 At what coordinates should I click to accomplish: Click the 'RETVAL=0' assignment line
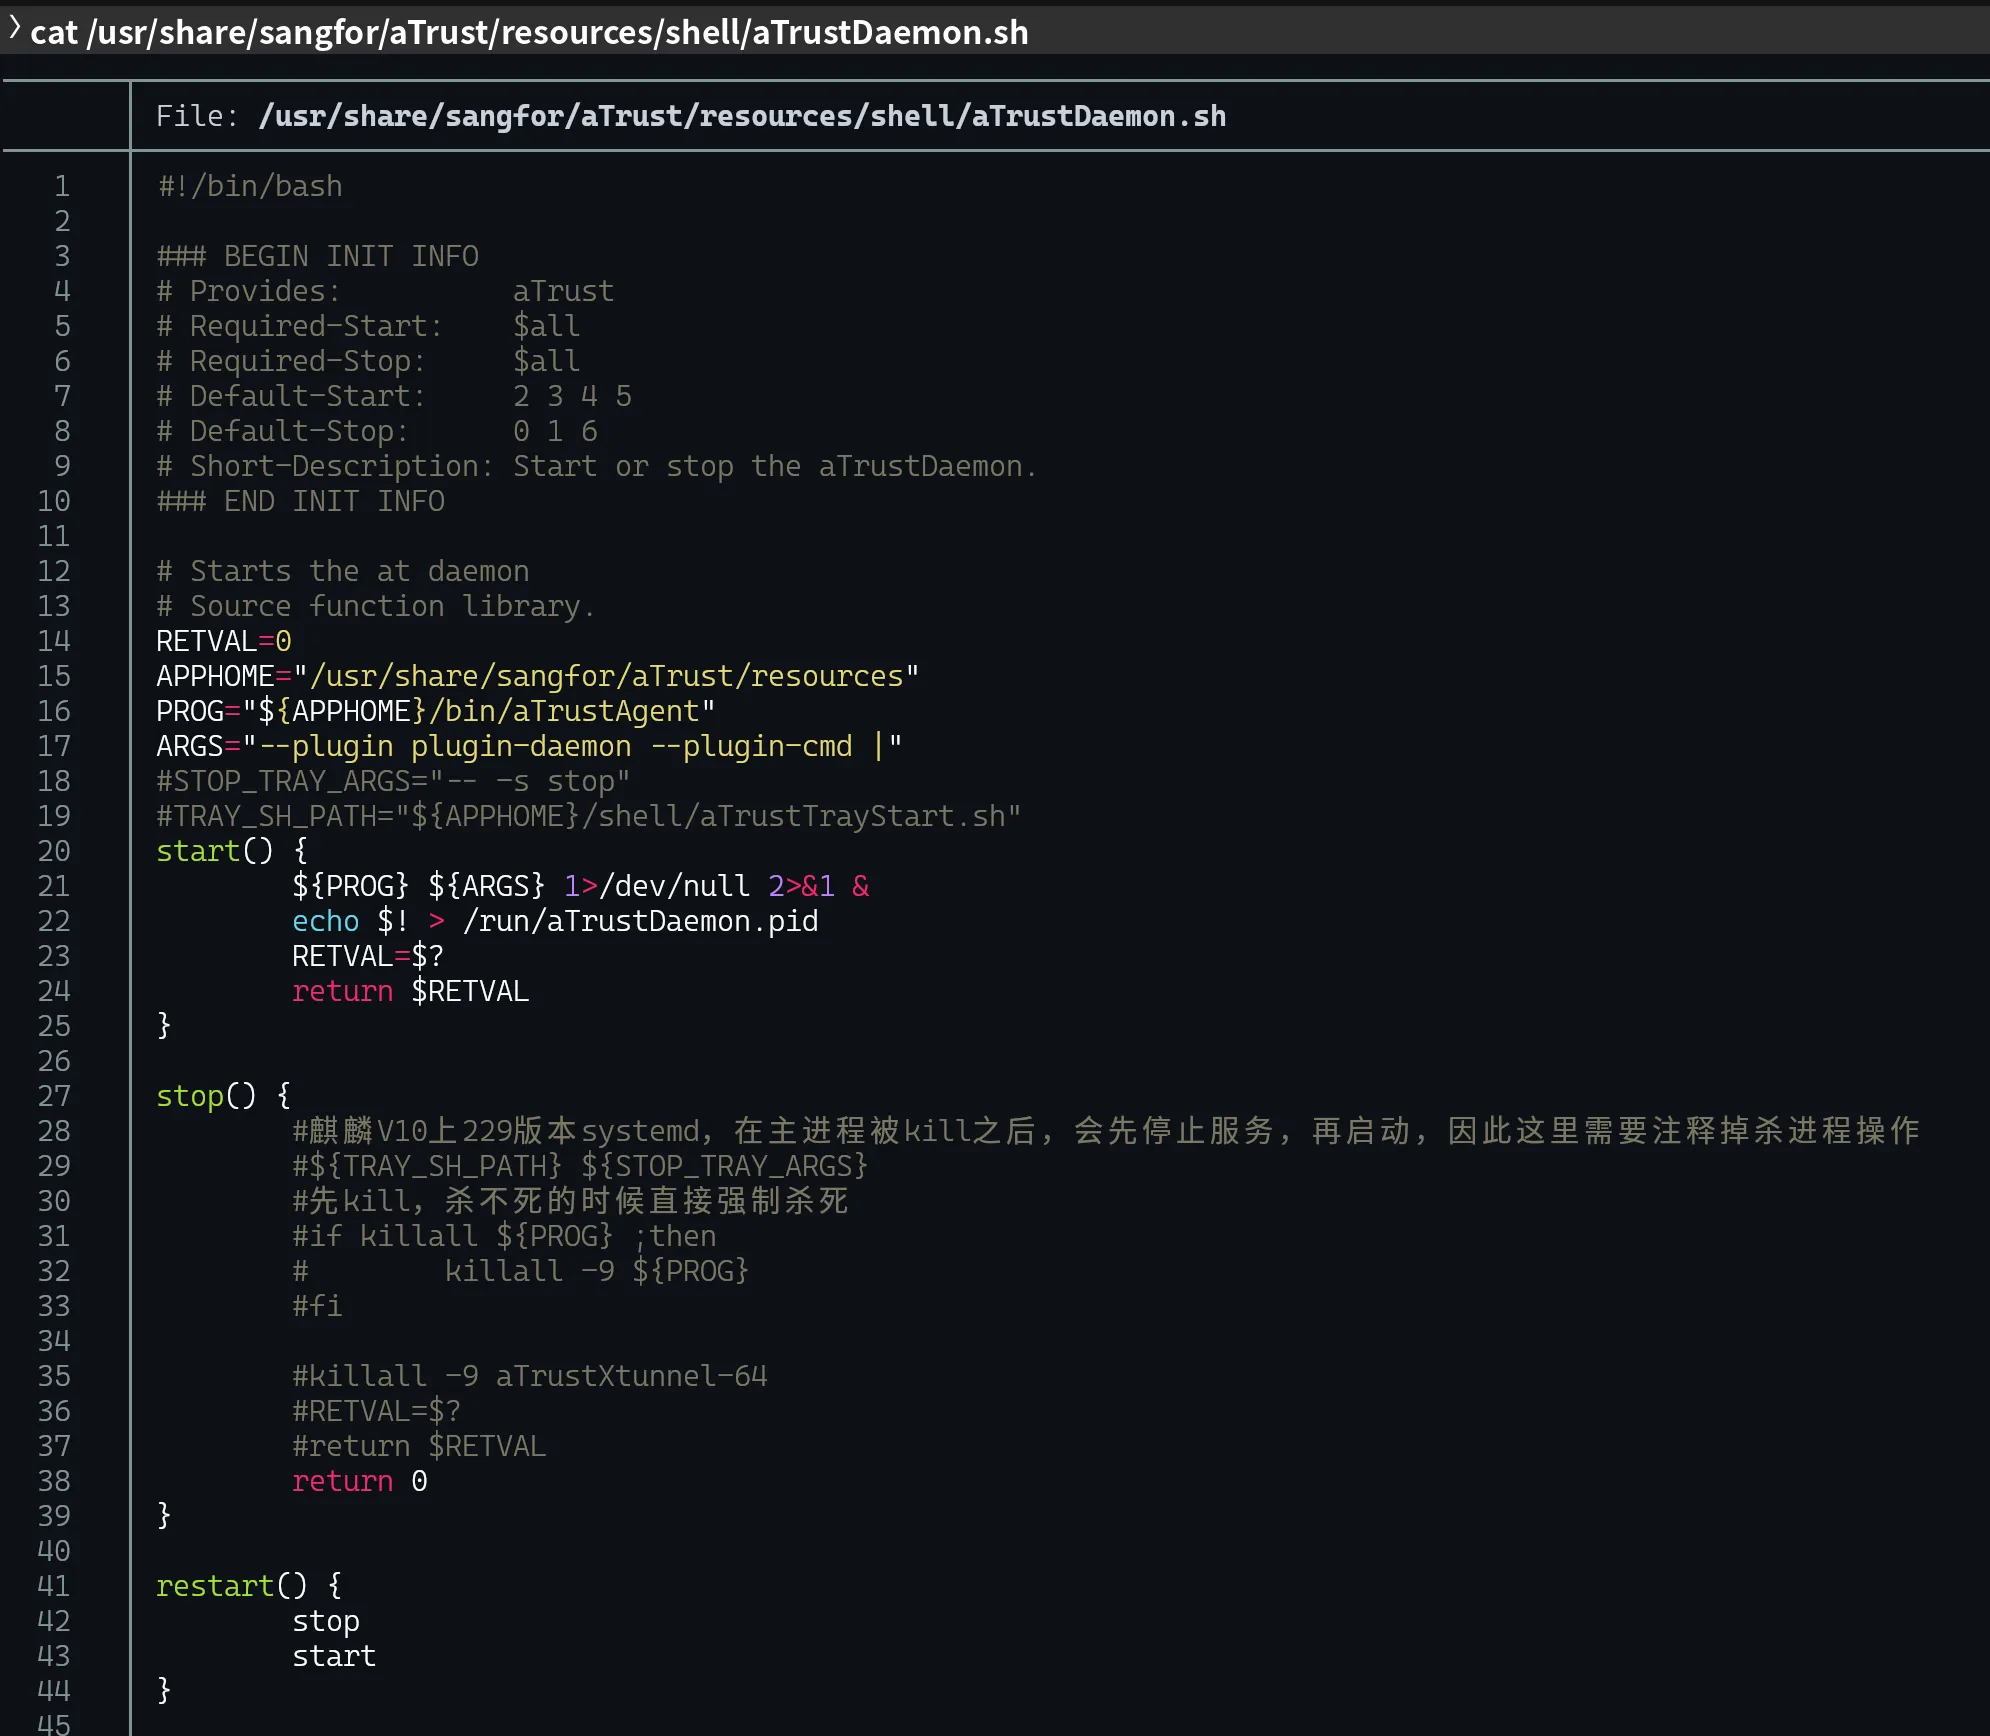(x=224, y=641)
